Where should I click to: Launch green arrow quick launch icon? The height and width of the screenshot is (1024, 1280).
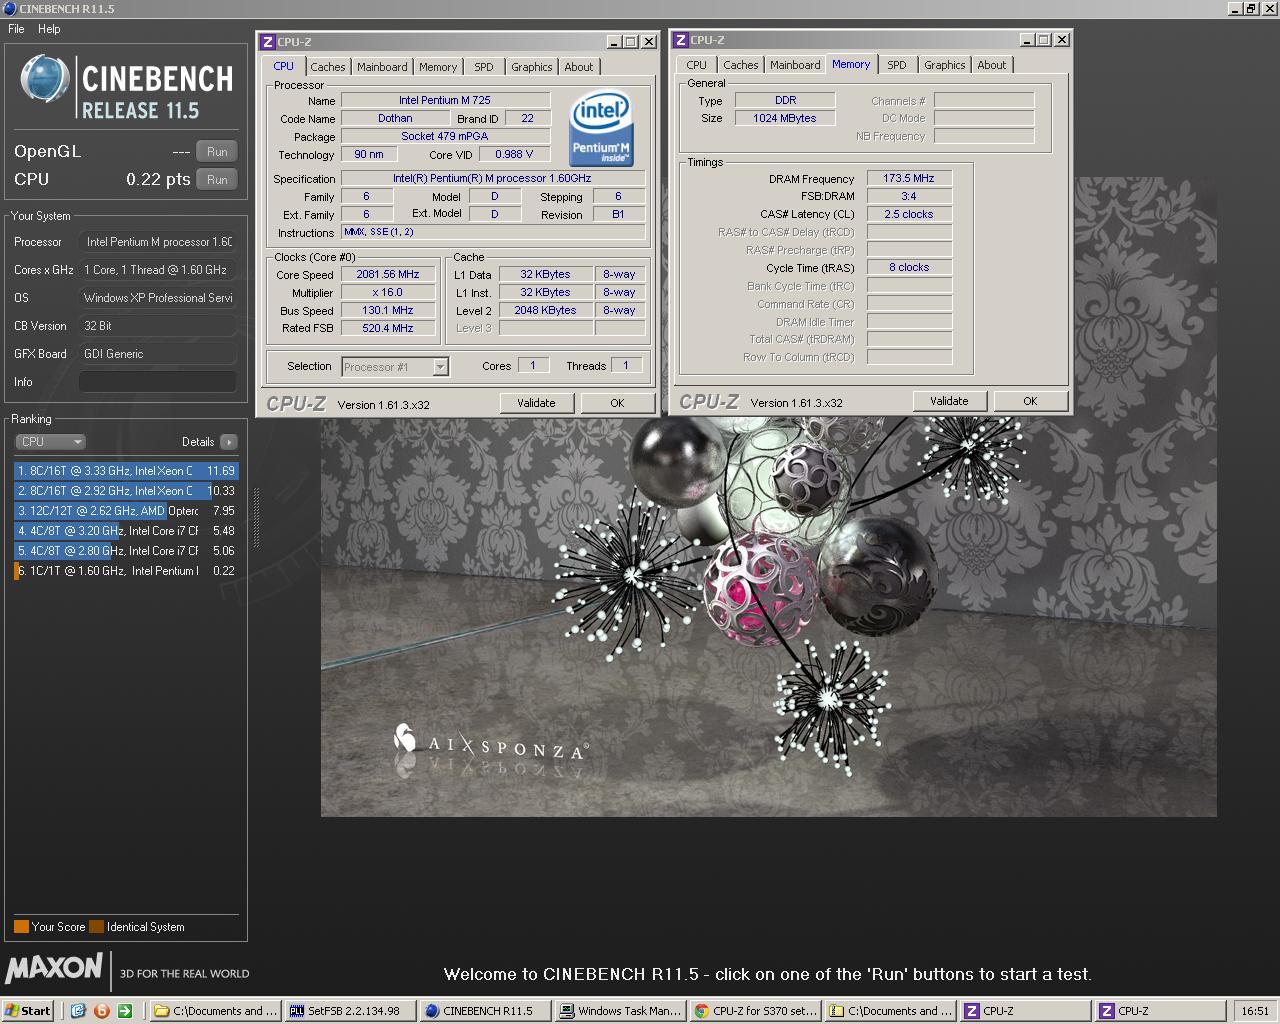(124, 1011)
